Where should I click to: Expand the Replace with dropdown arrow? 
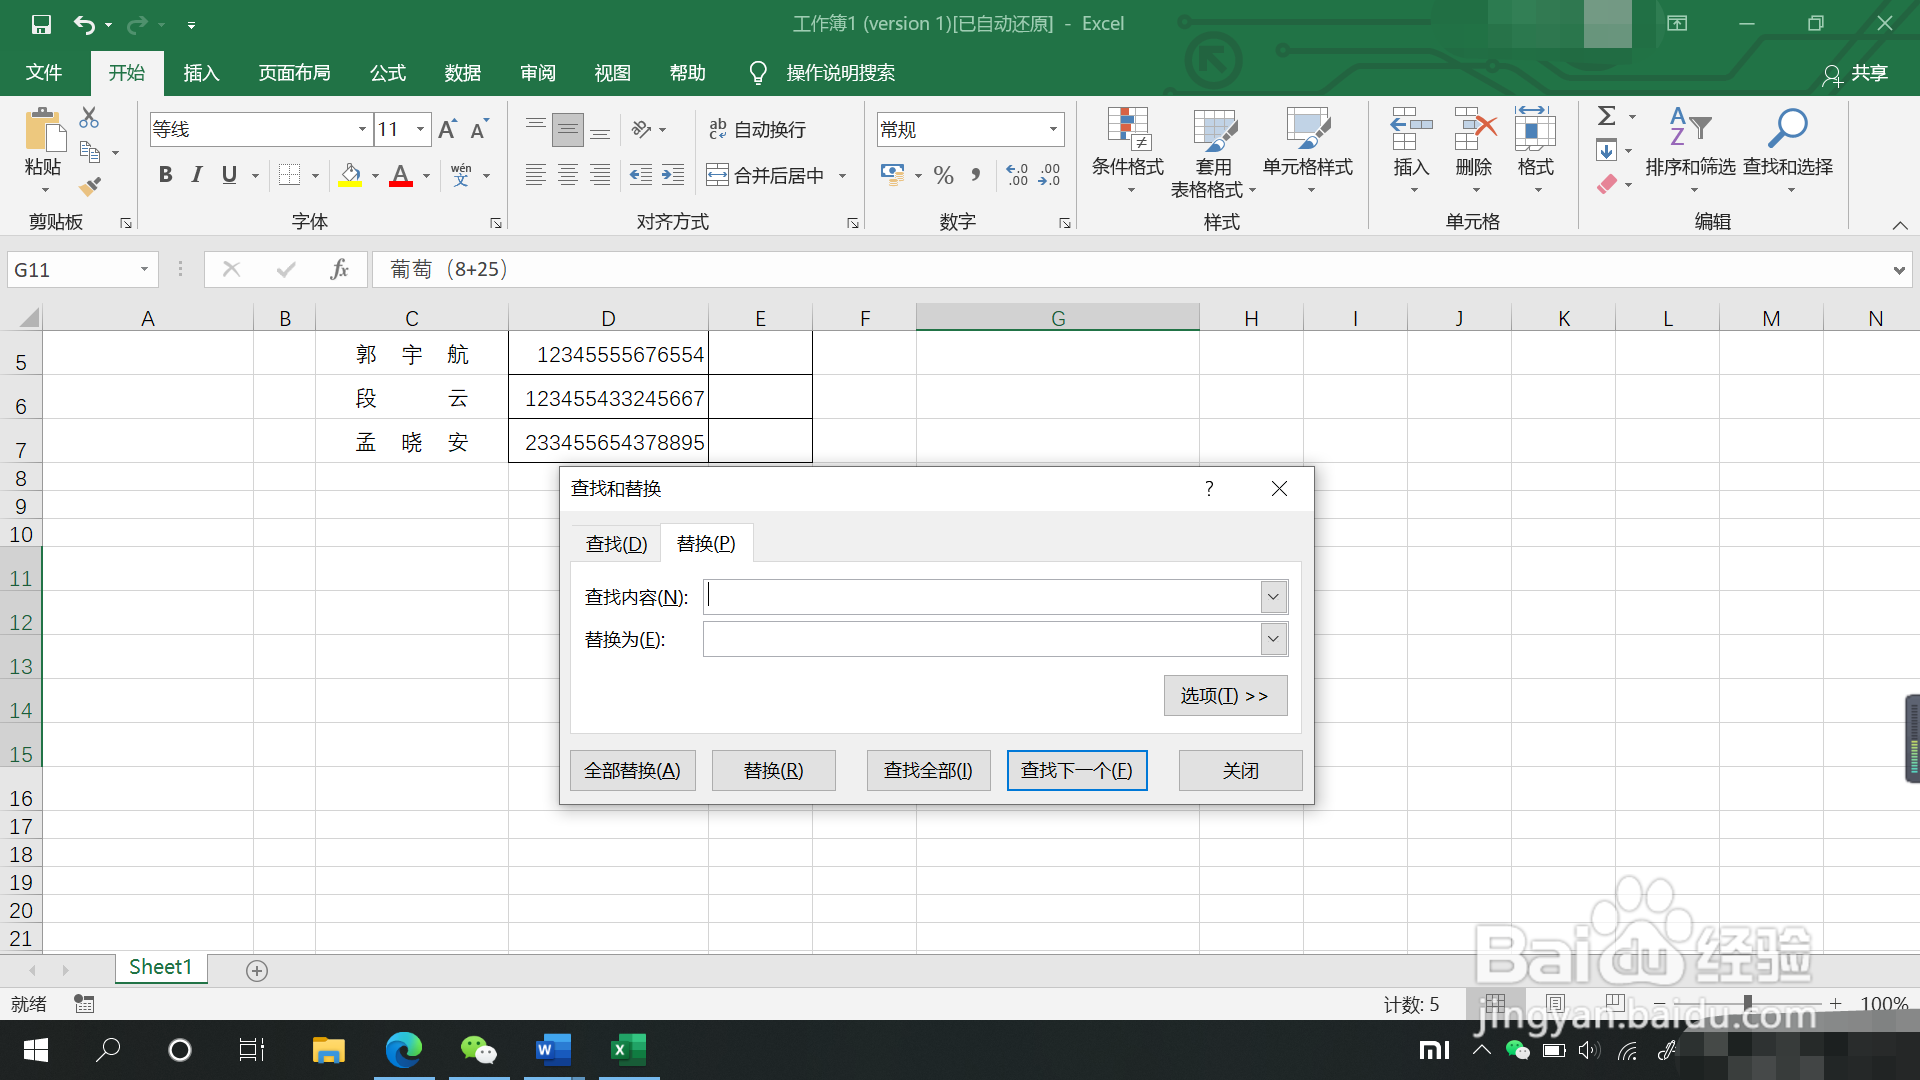click(1273, 639)
